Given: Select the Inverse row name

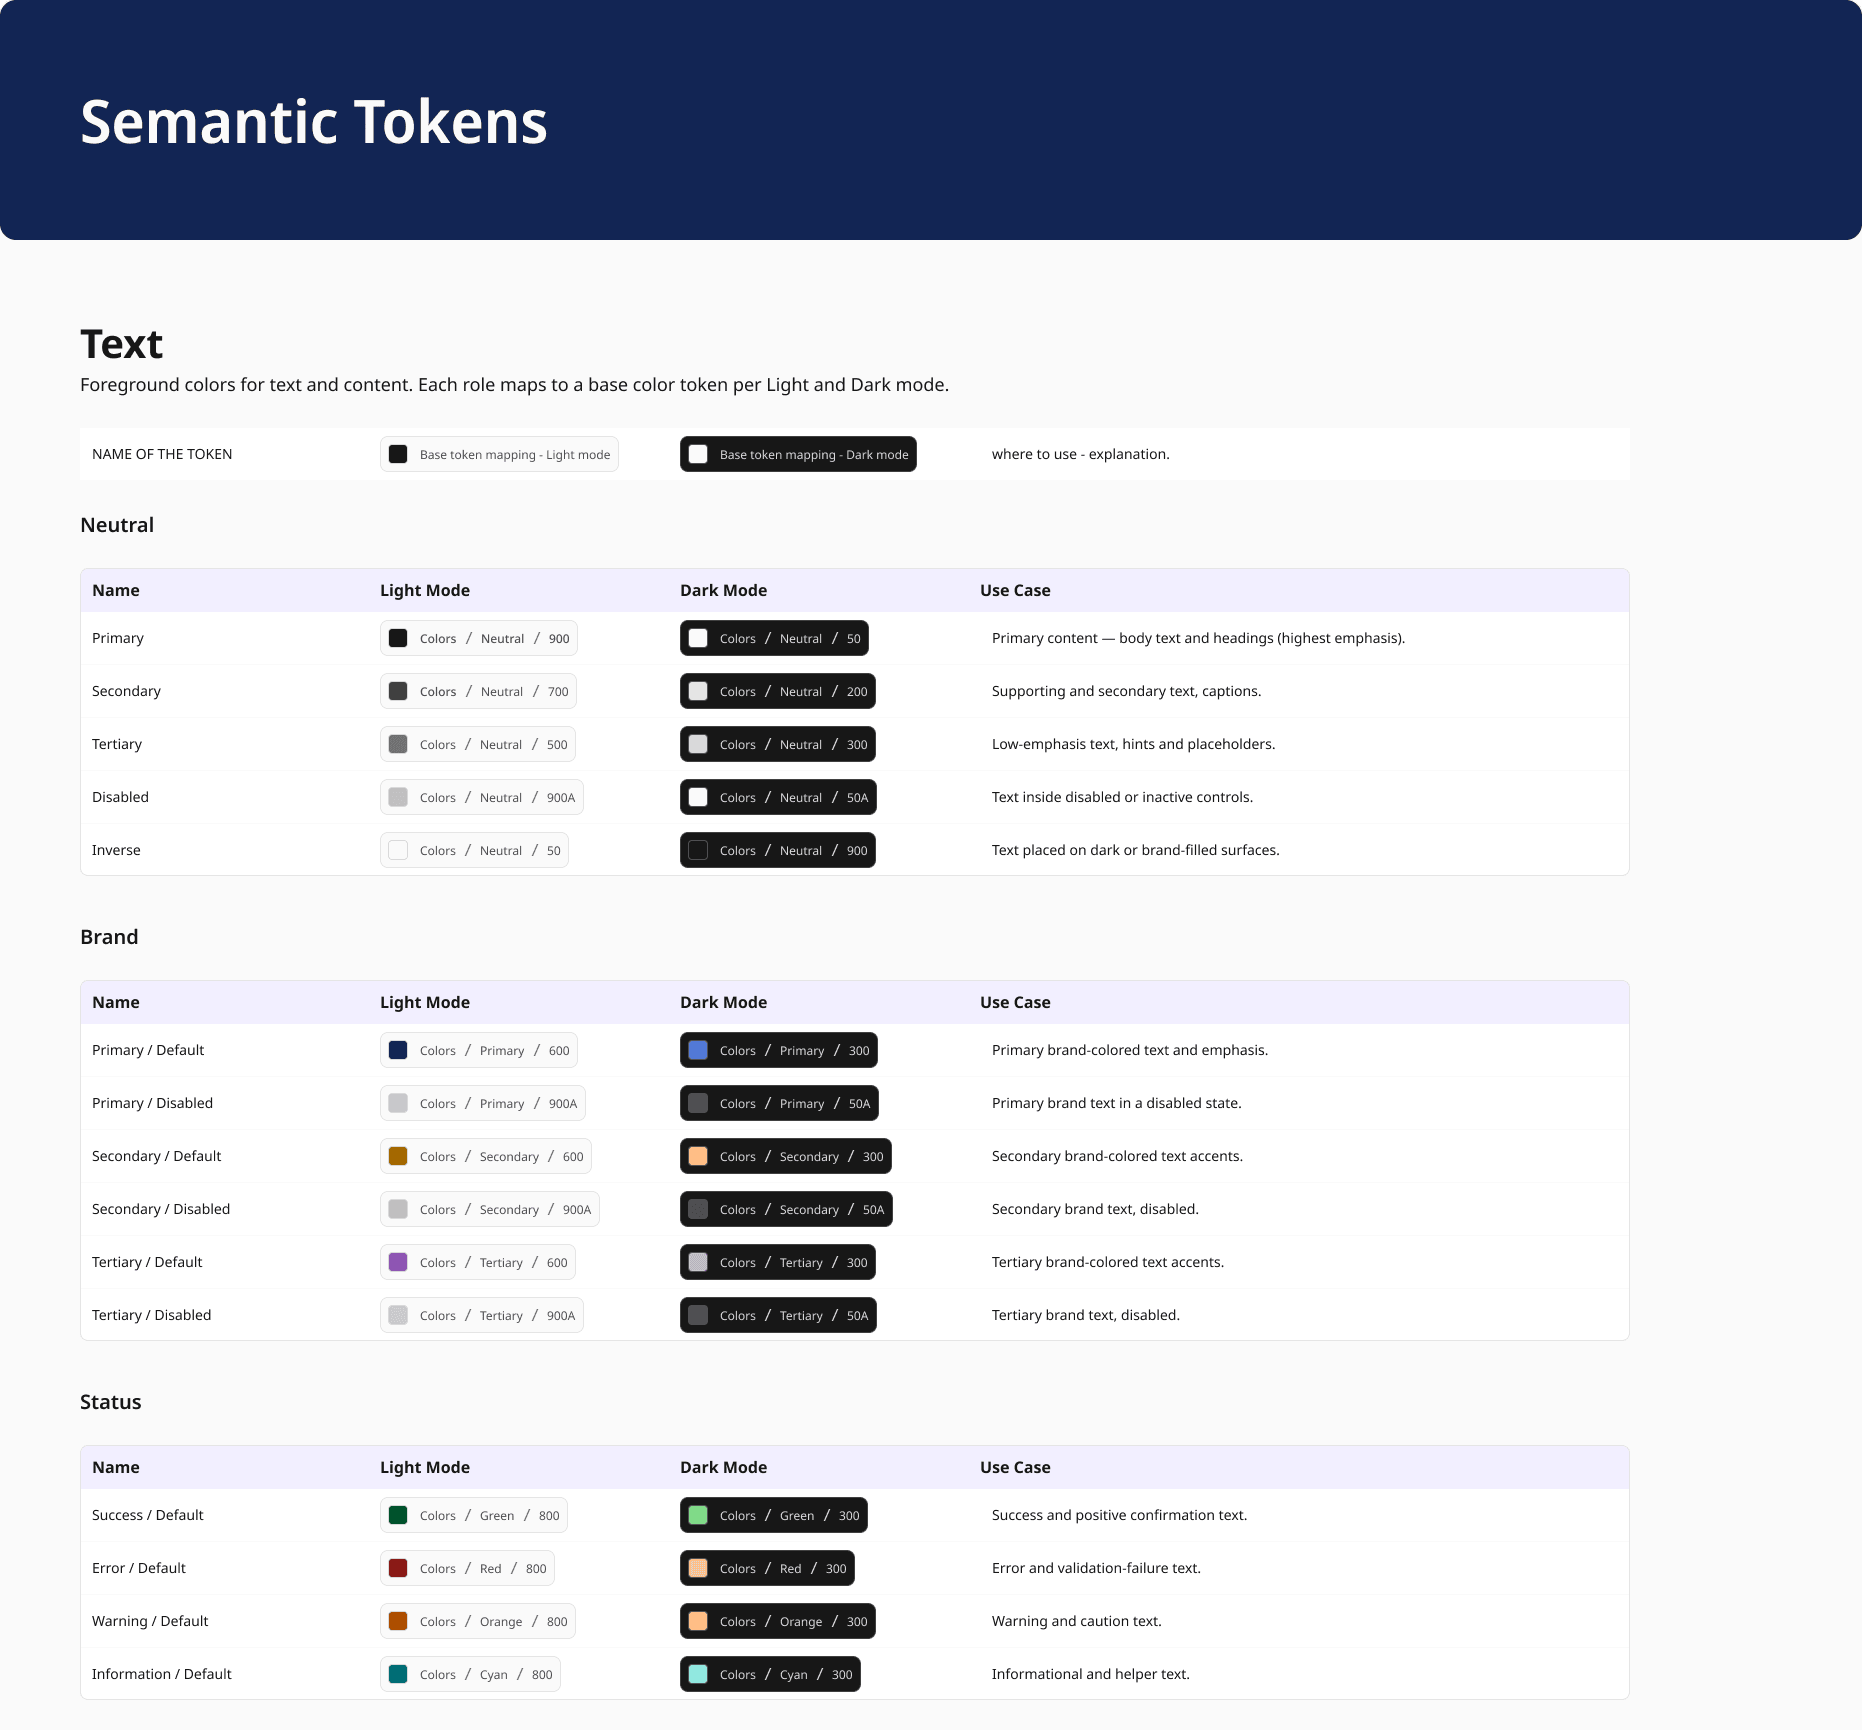Looking at the screenshot, I should [x=116, y=850].
